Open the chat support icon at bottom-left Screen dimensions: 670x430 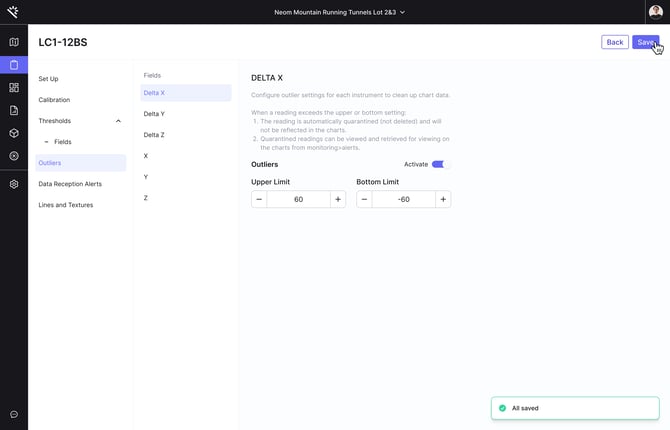coord(14,414)
